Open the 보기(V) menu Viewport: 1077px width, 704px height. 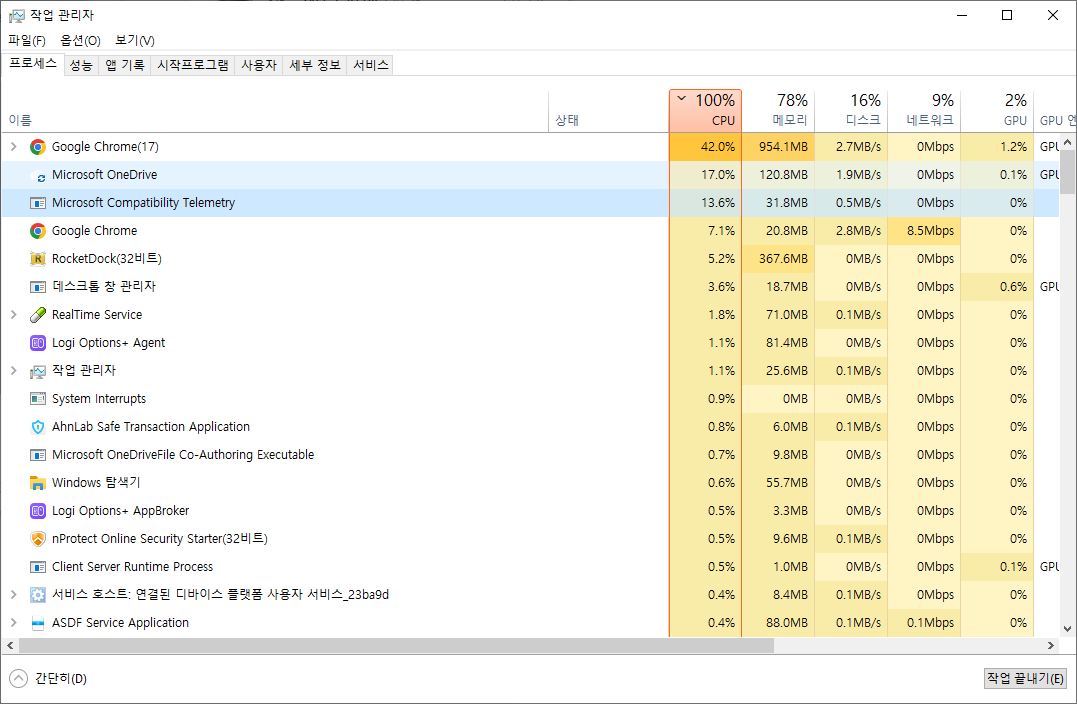coord(135,41)
